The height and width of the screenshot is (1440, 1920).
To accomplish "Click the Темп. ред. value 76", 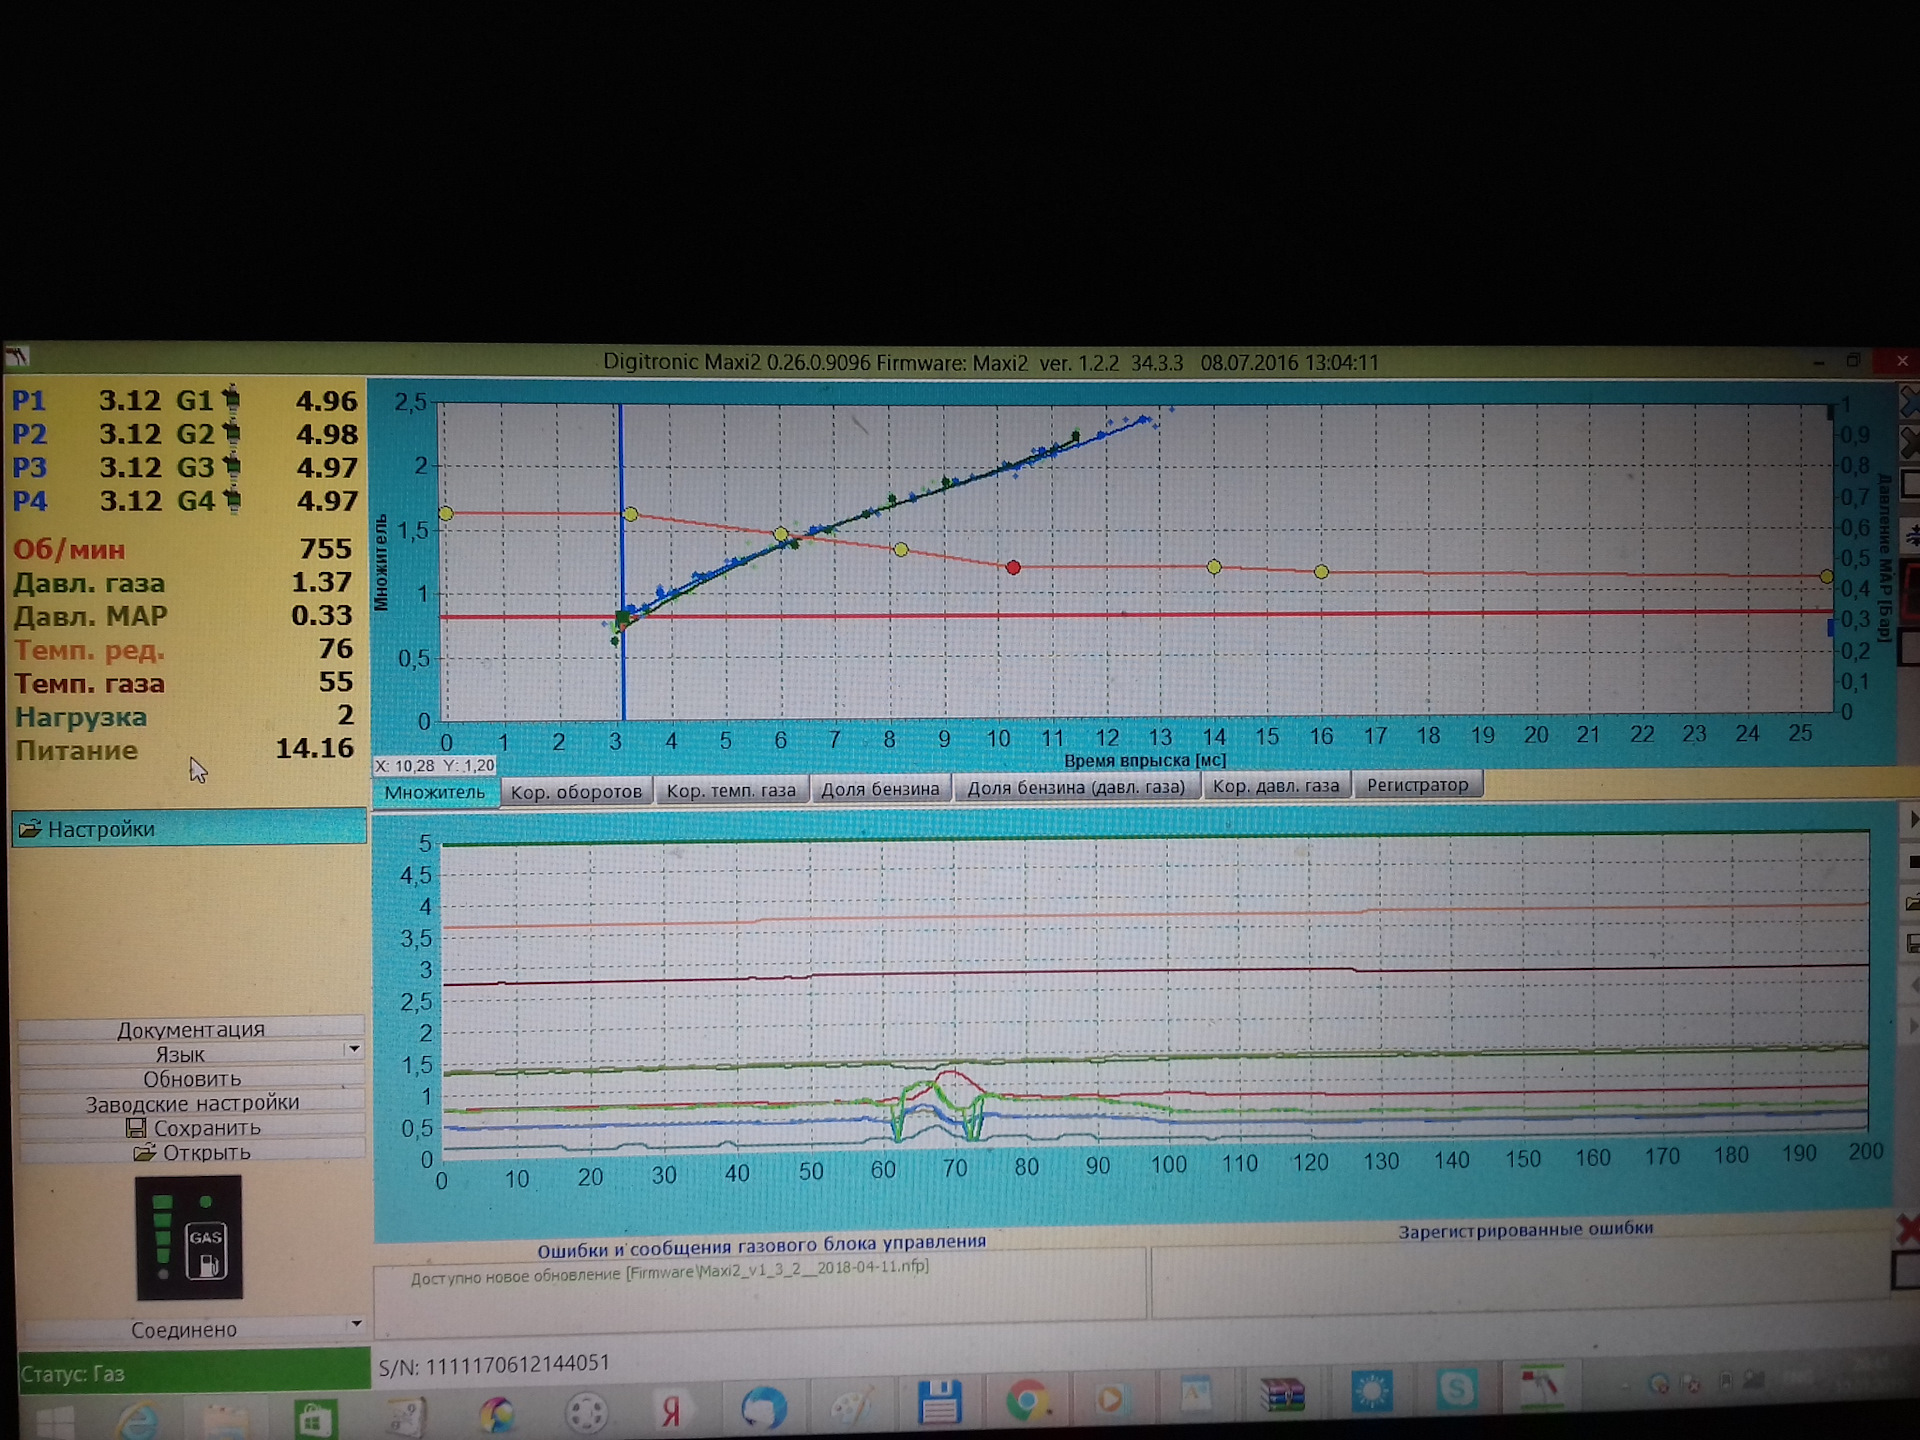I will (x=336, y=649).
